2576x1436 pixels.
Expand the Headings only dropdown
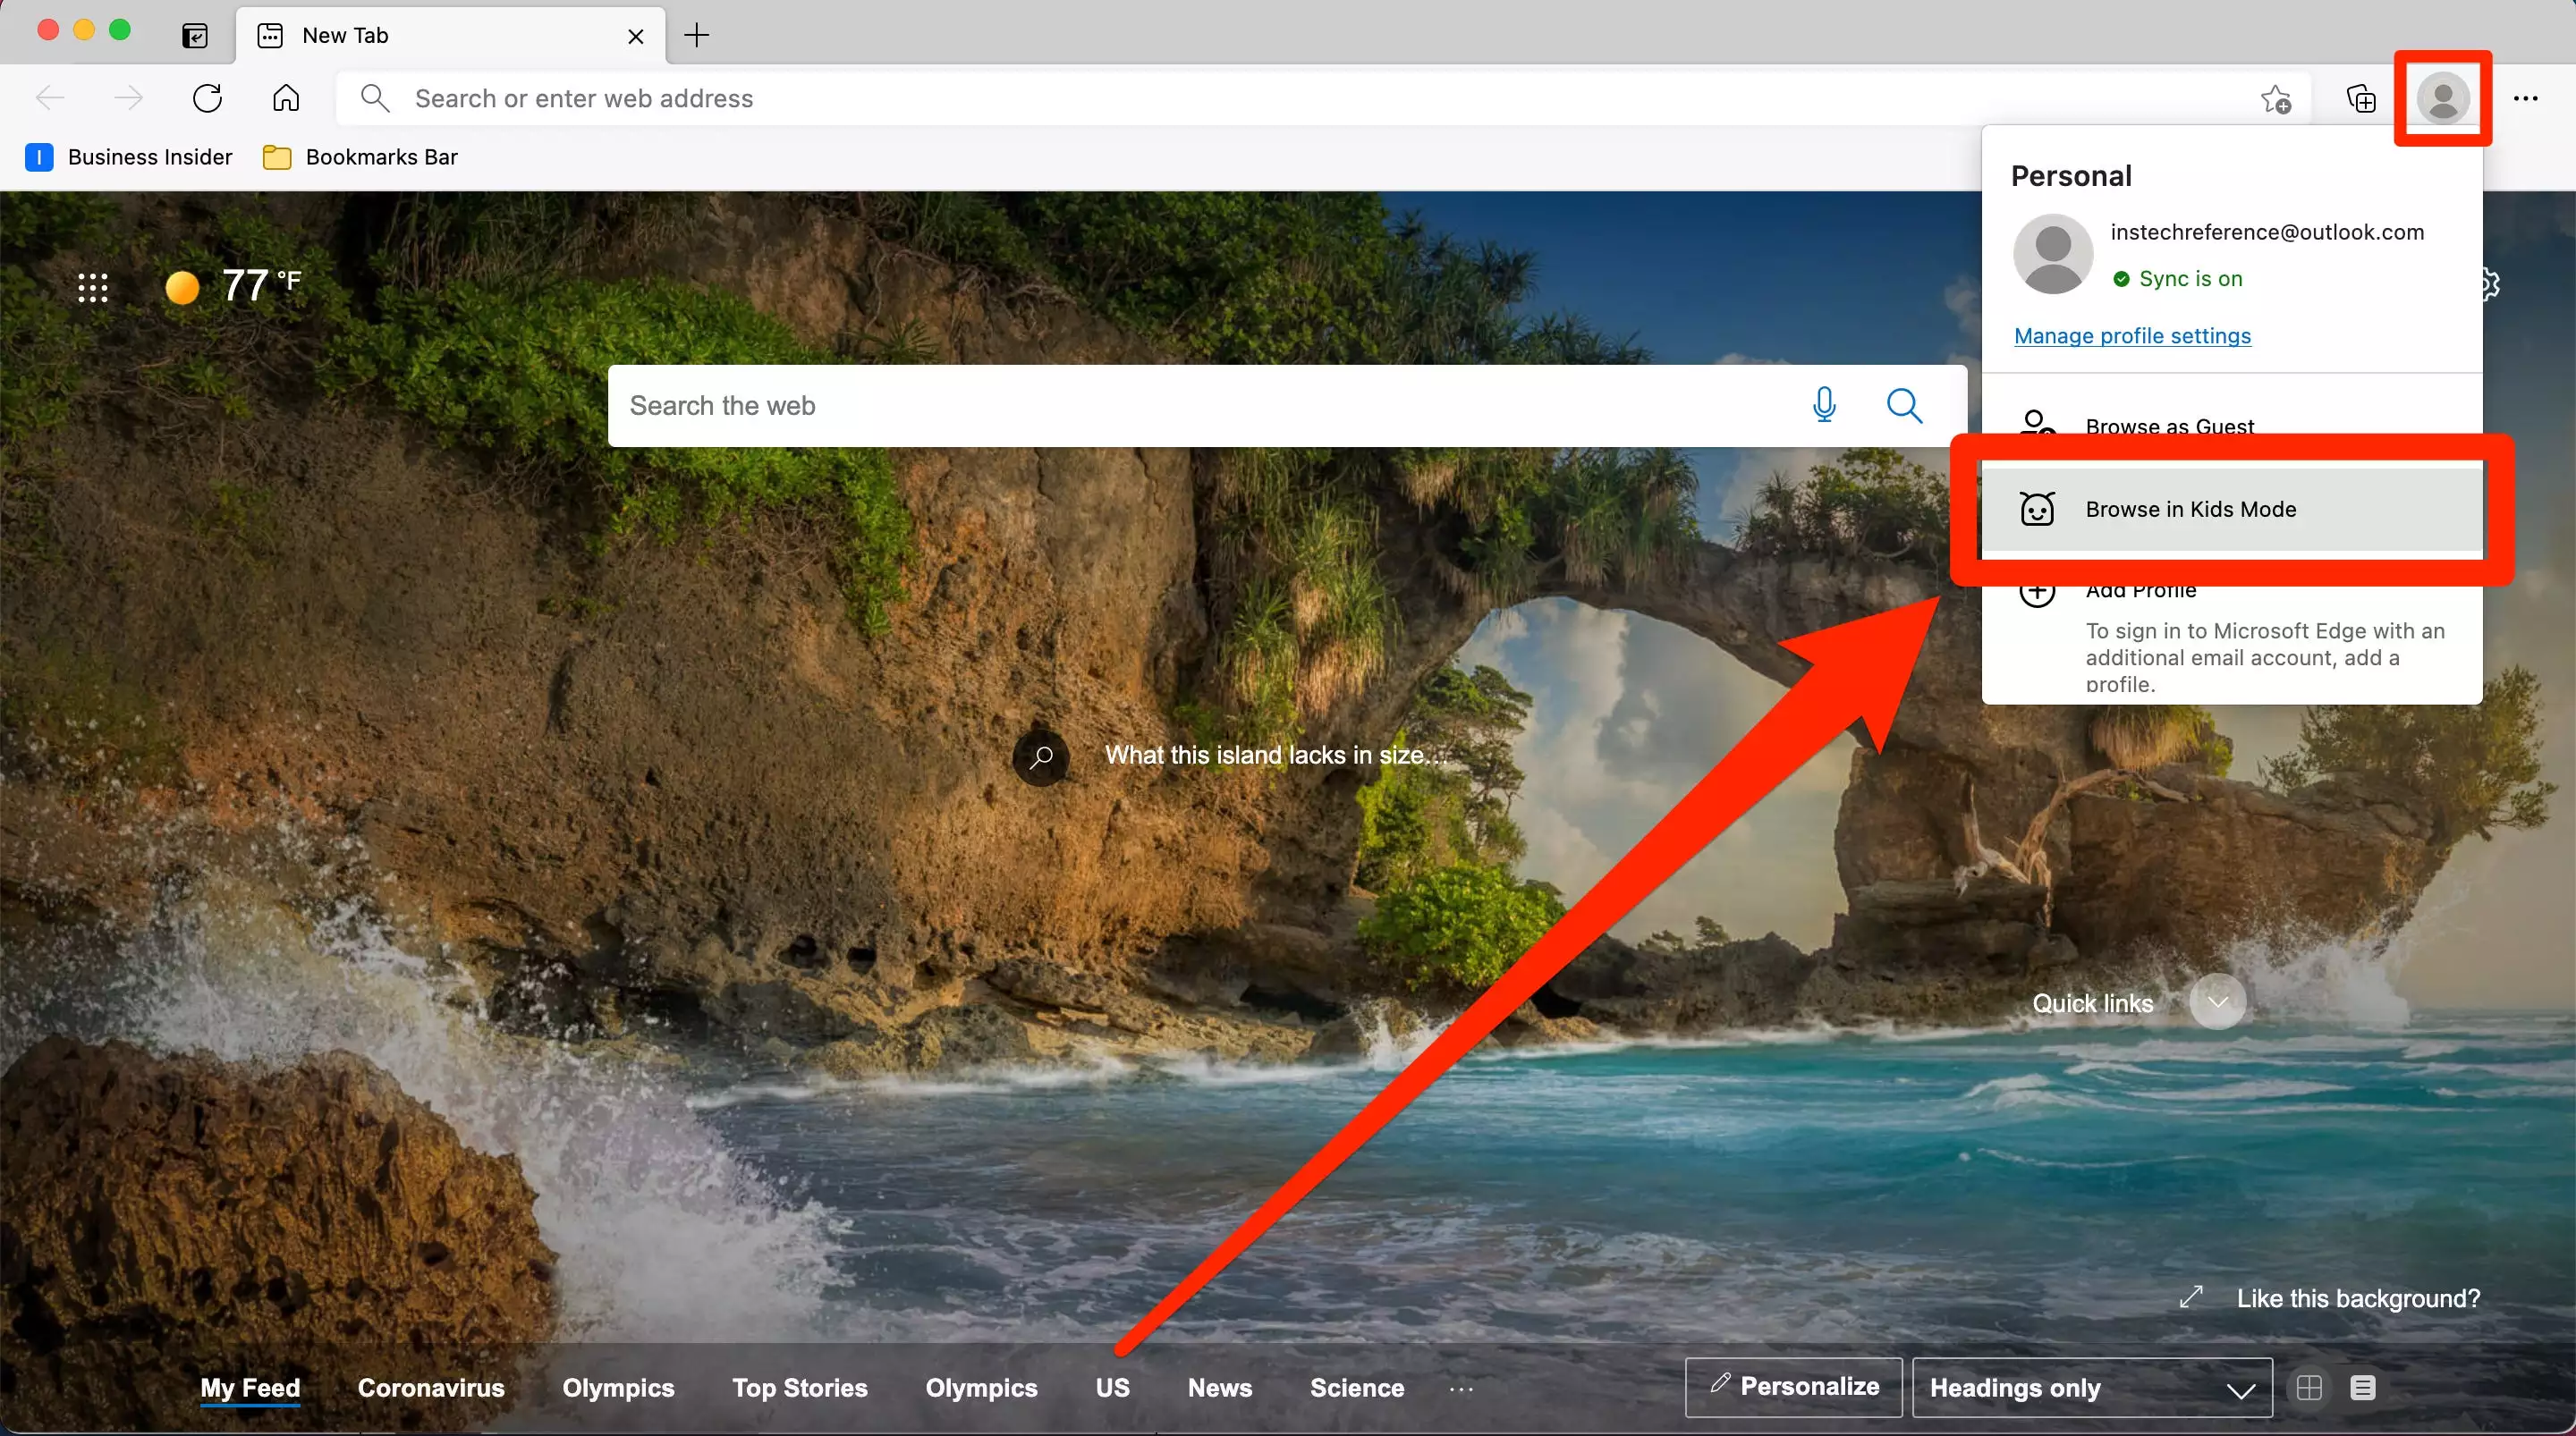pos(2091,1388)
